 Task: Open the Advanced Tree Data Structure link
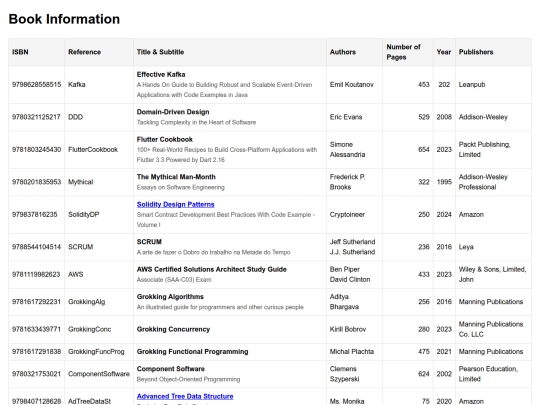coord(185,396)
